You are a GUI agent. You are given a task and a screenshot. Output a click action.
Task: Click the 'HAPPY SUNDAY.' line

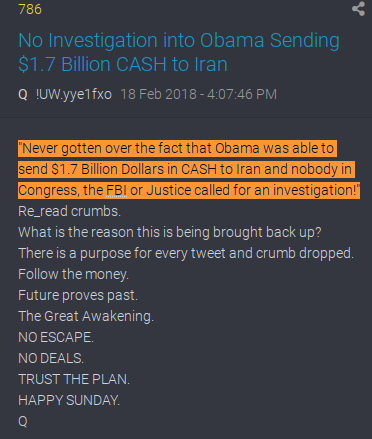click(69, 400)
